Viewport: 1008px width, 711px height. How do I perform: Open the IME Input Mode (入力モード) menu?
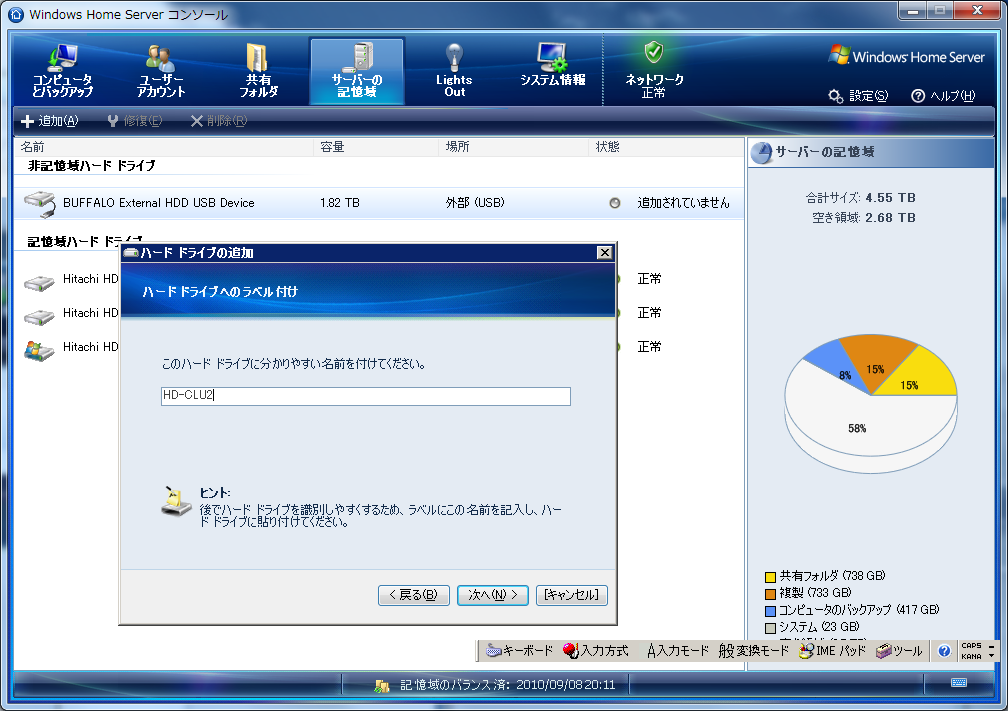coord(678,651)
